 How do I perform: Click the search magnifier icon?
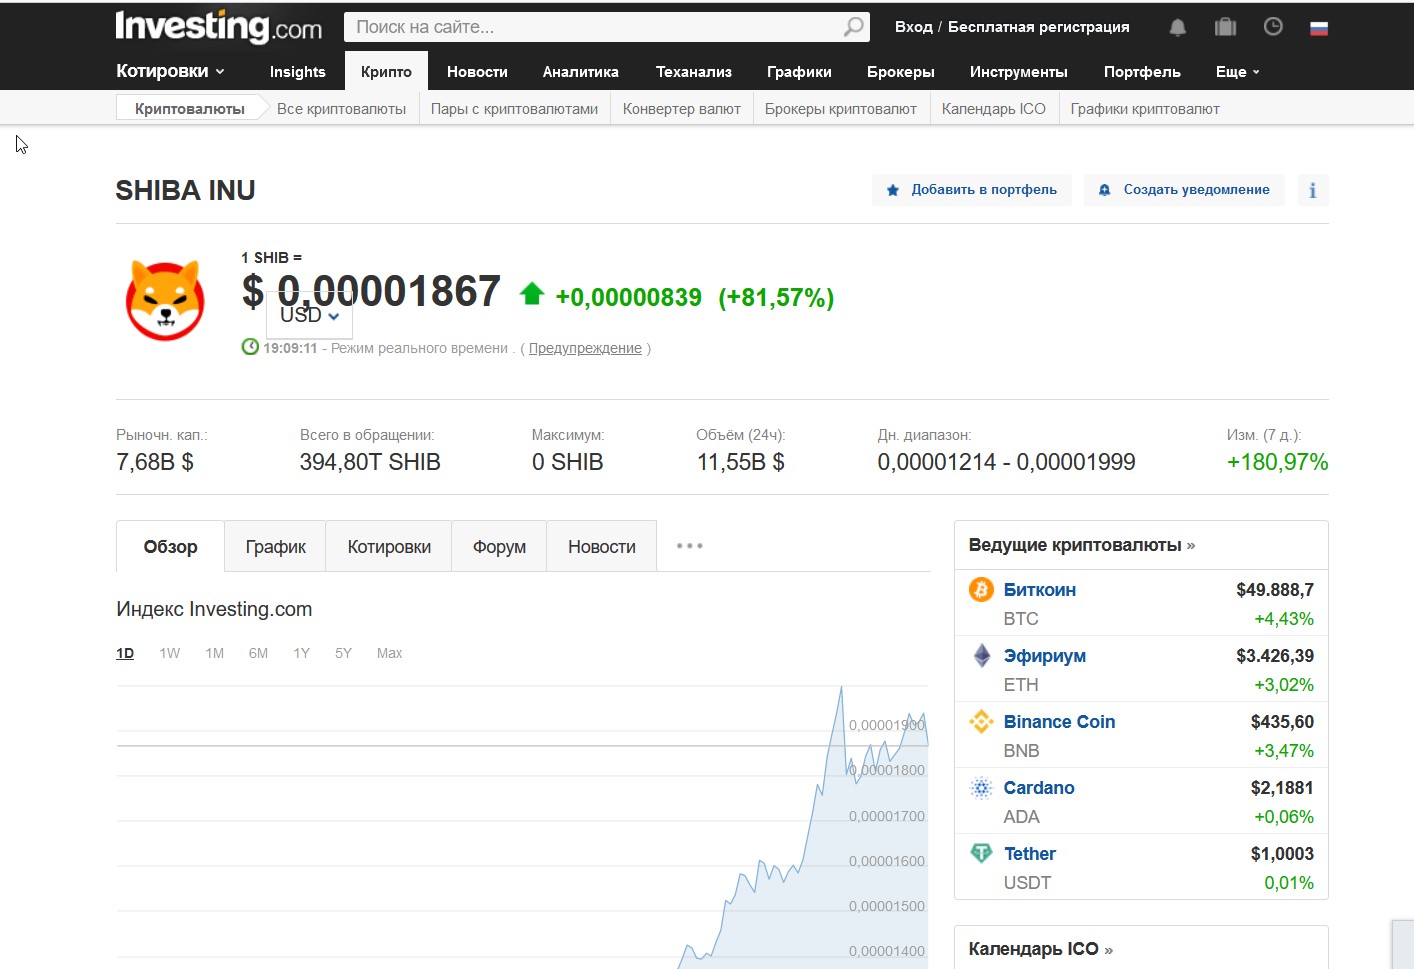[853, 27]
